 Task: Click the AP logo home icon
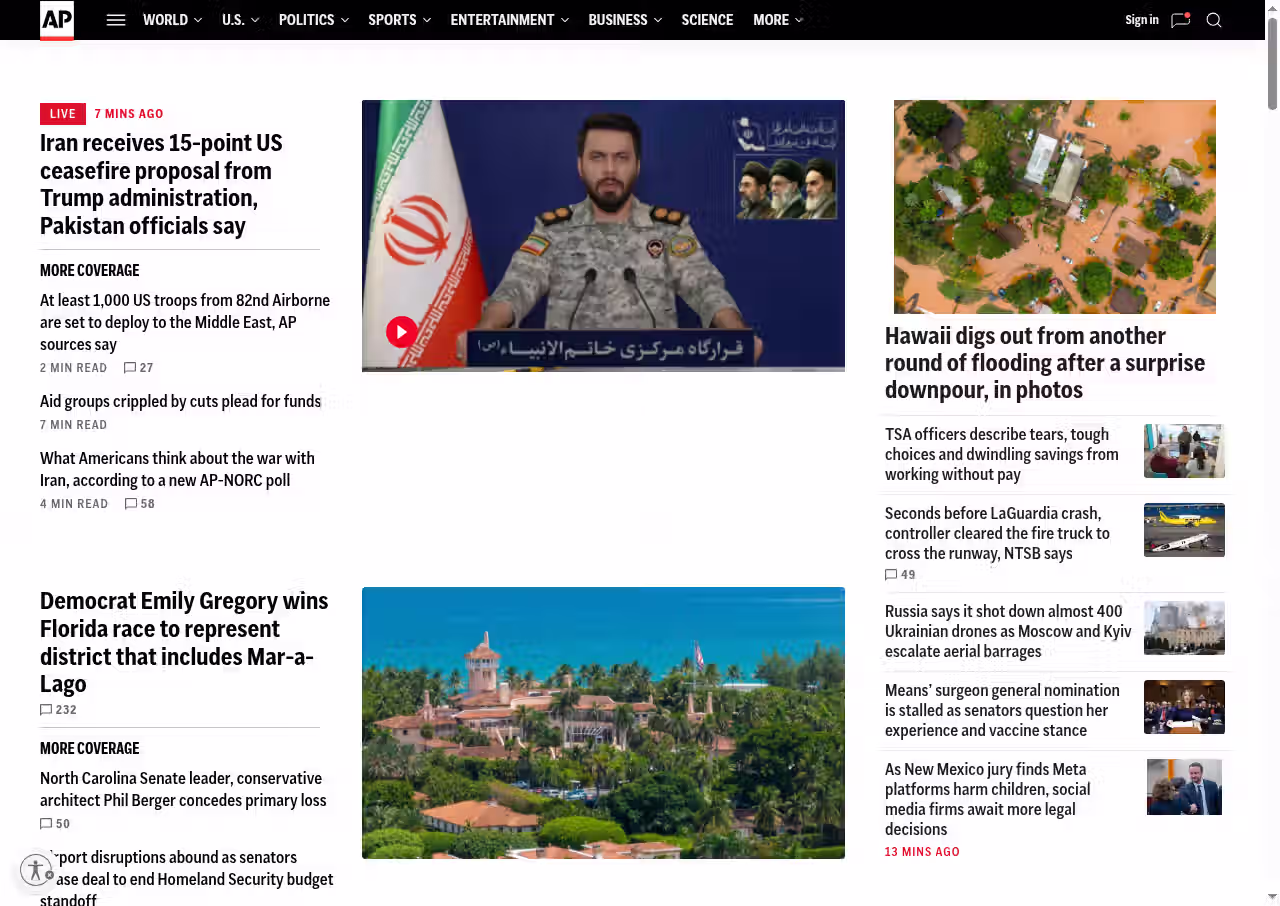[x=57, y=20]
